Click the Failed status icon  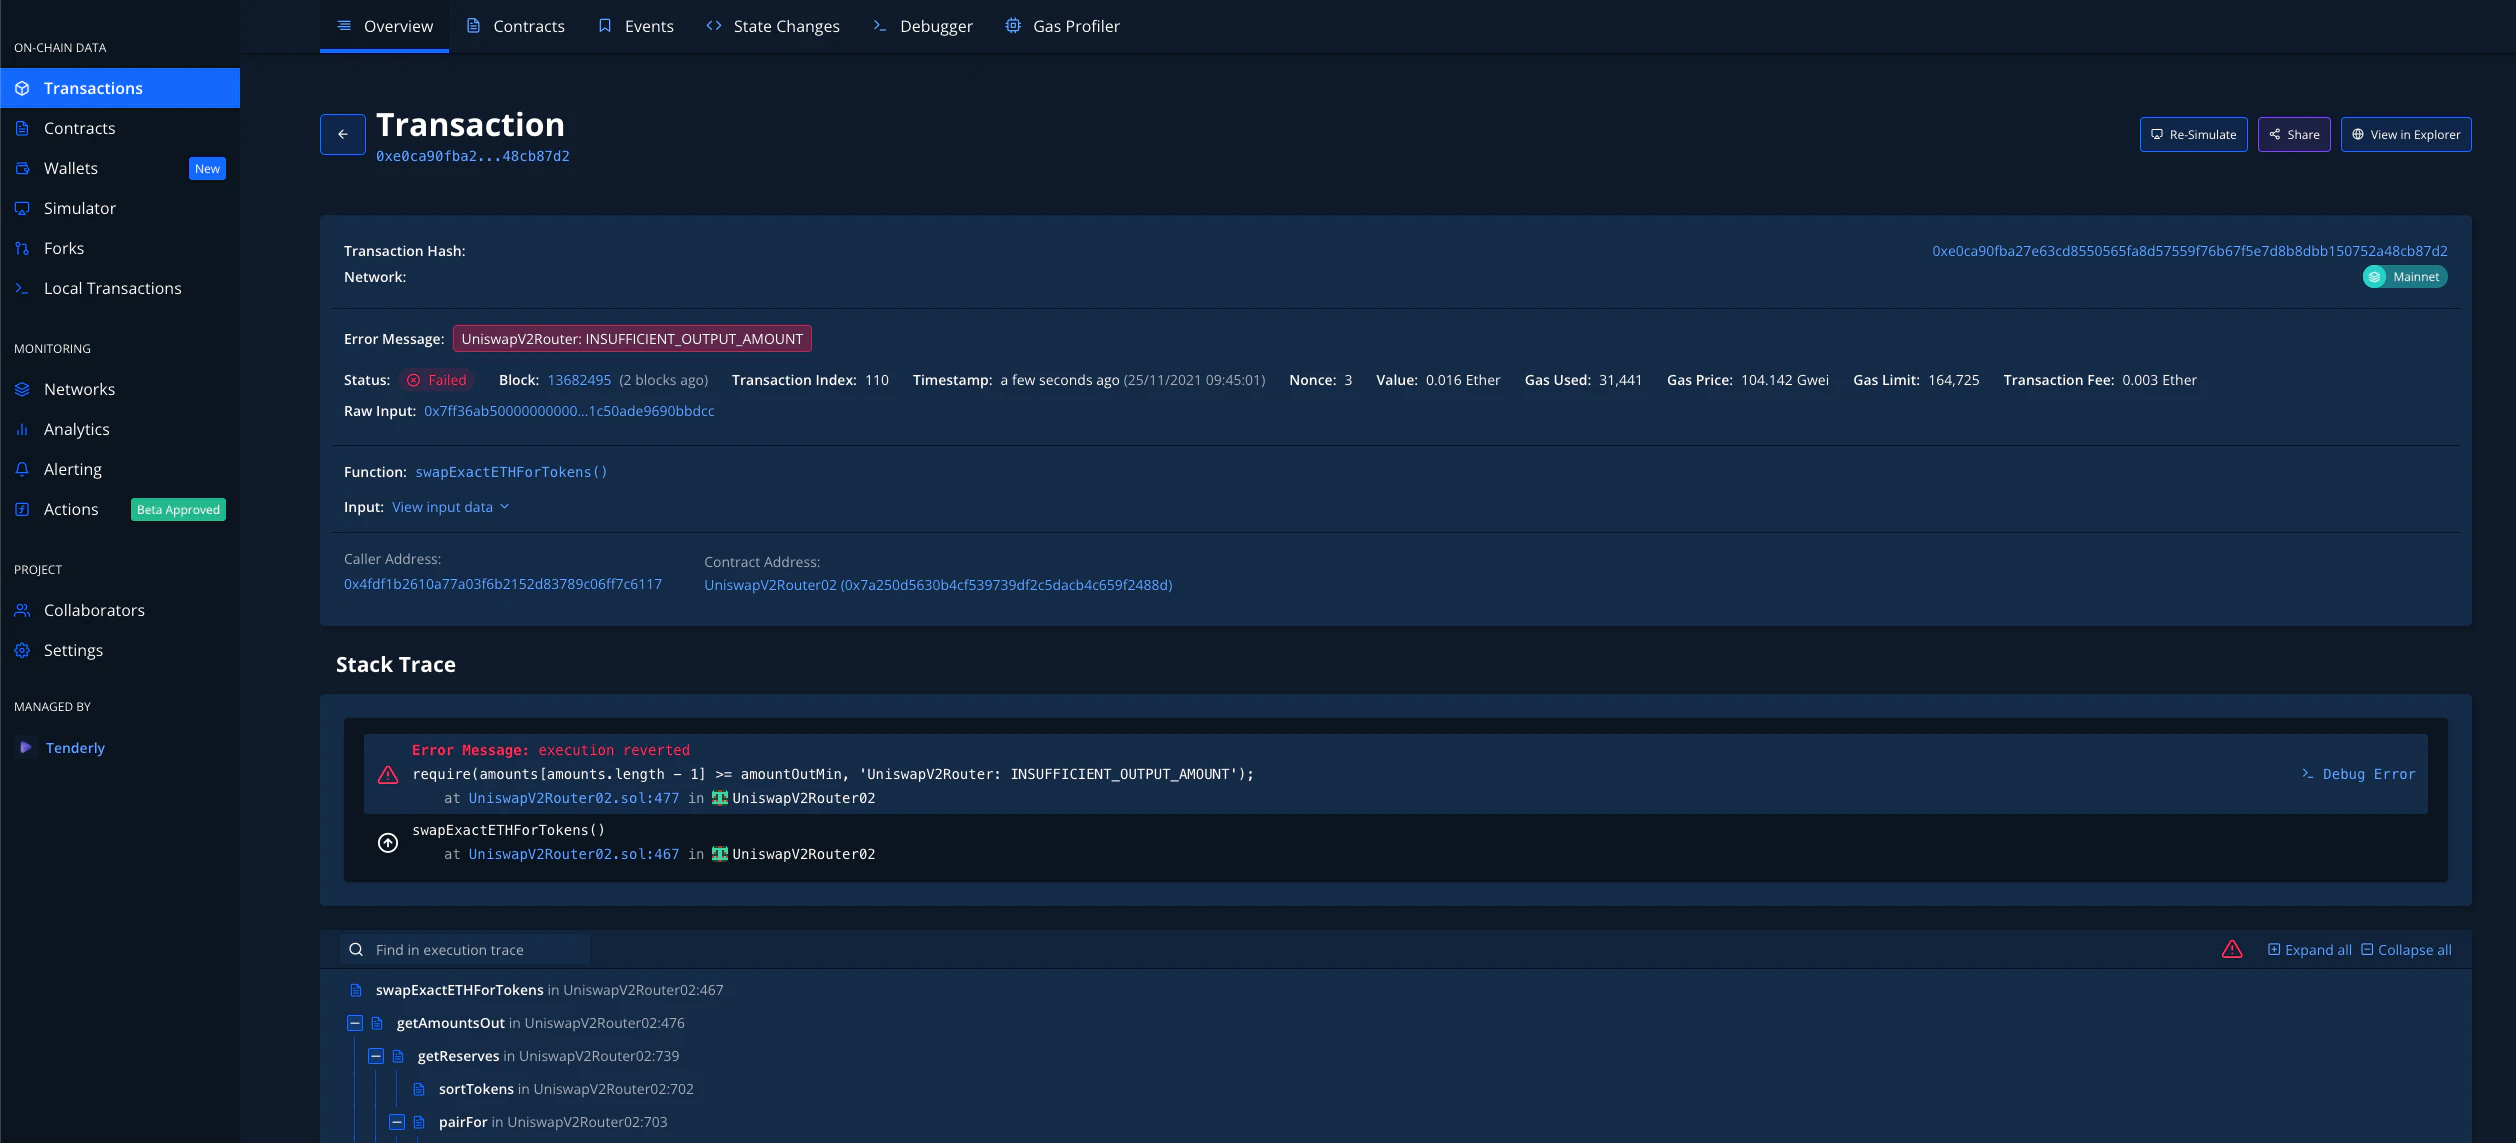(413, 380)
